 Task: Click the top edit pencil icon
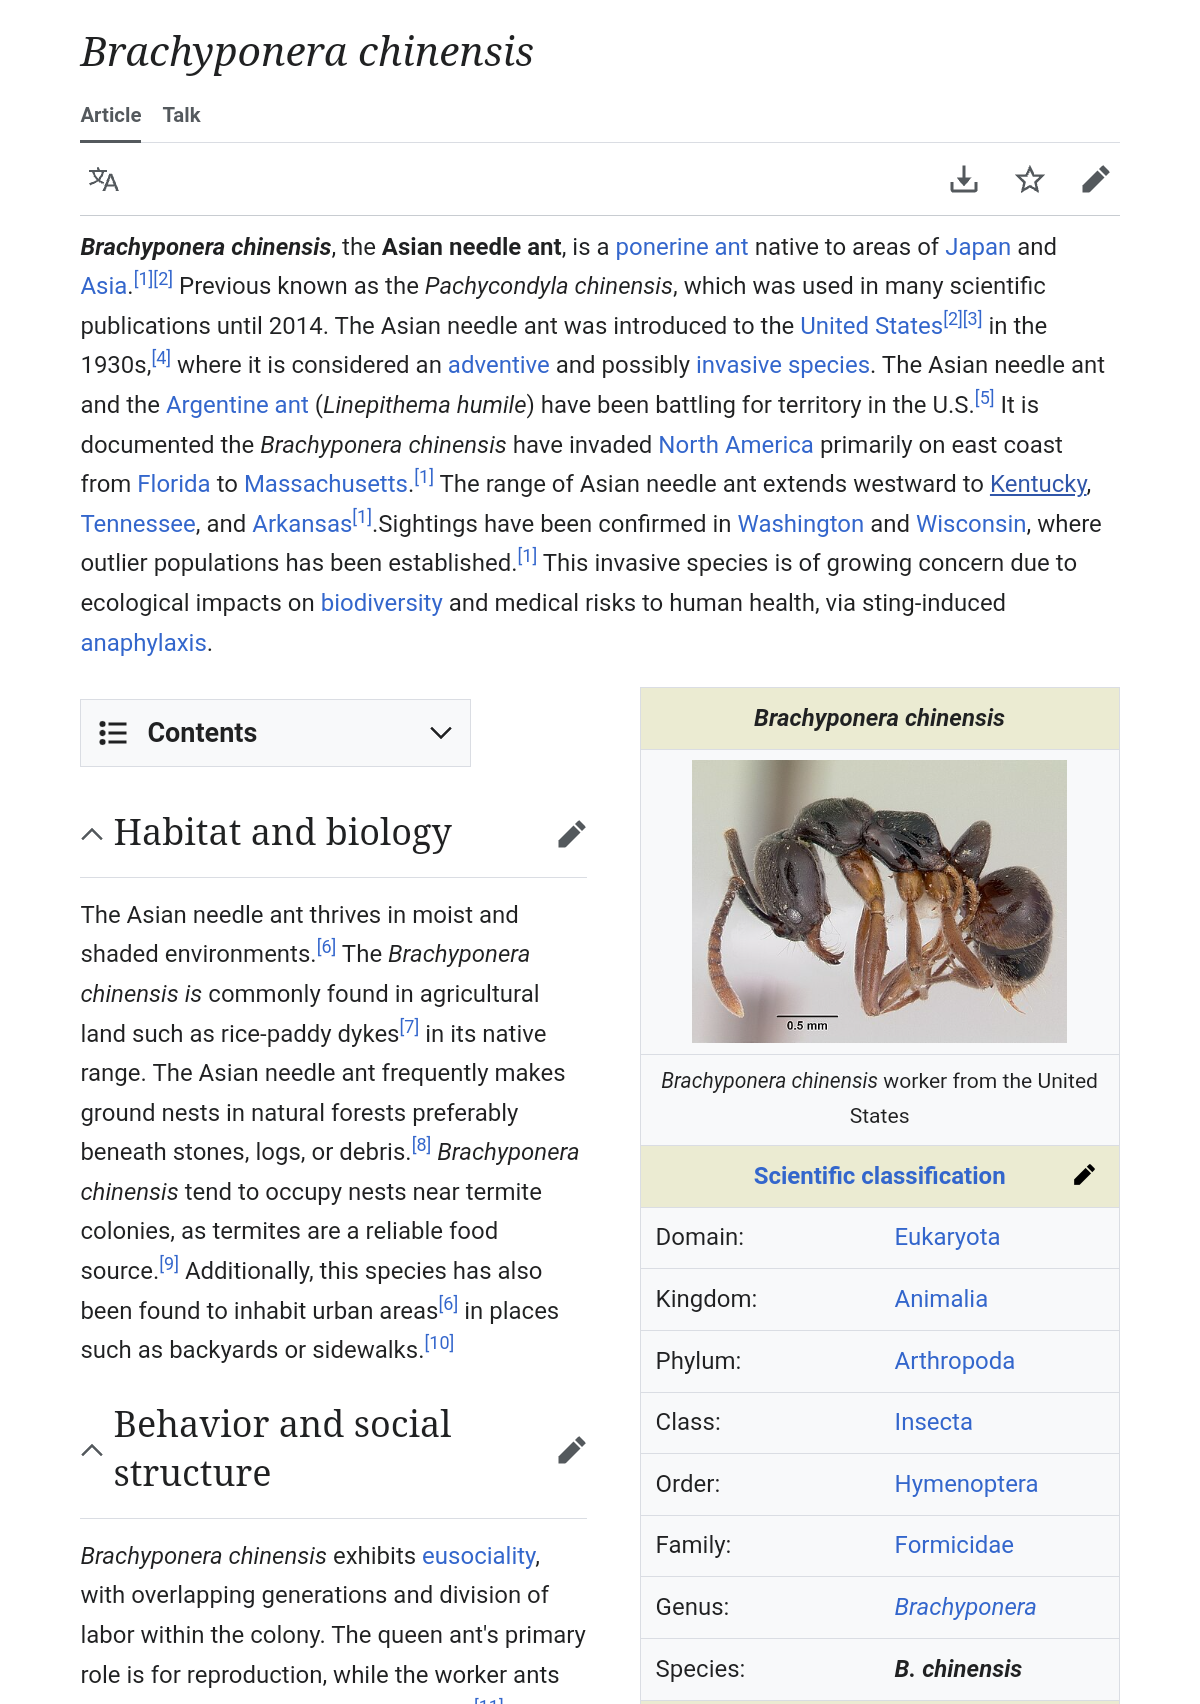pos(1096,180)
